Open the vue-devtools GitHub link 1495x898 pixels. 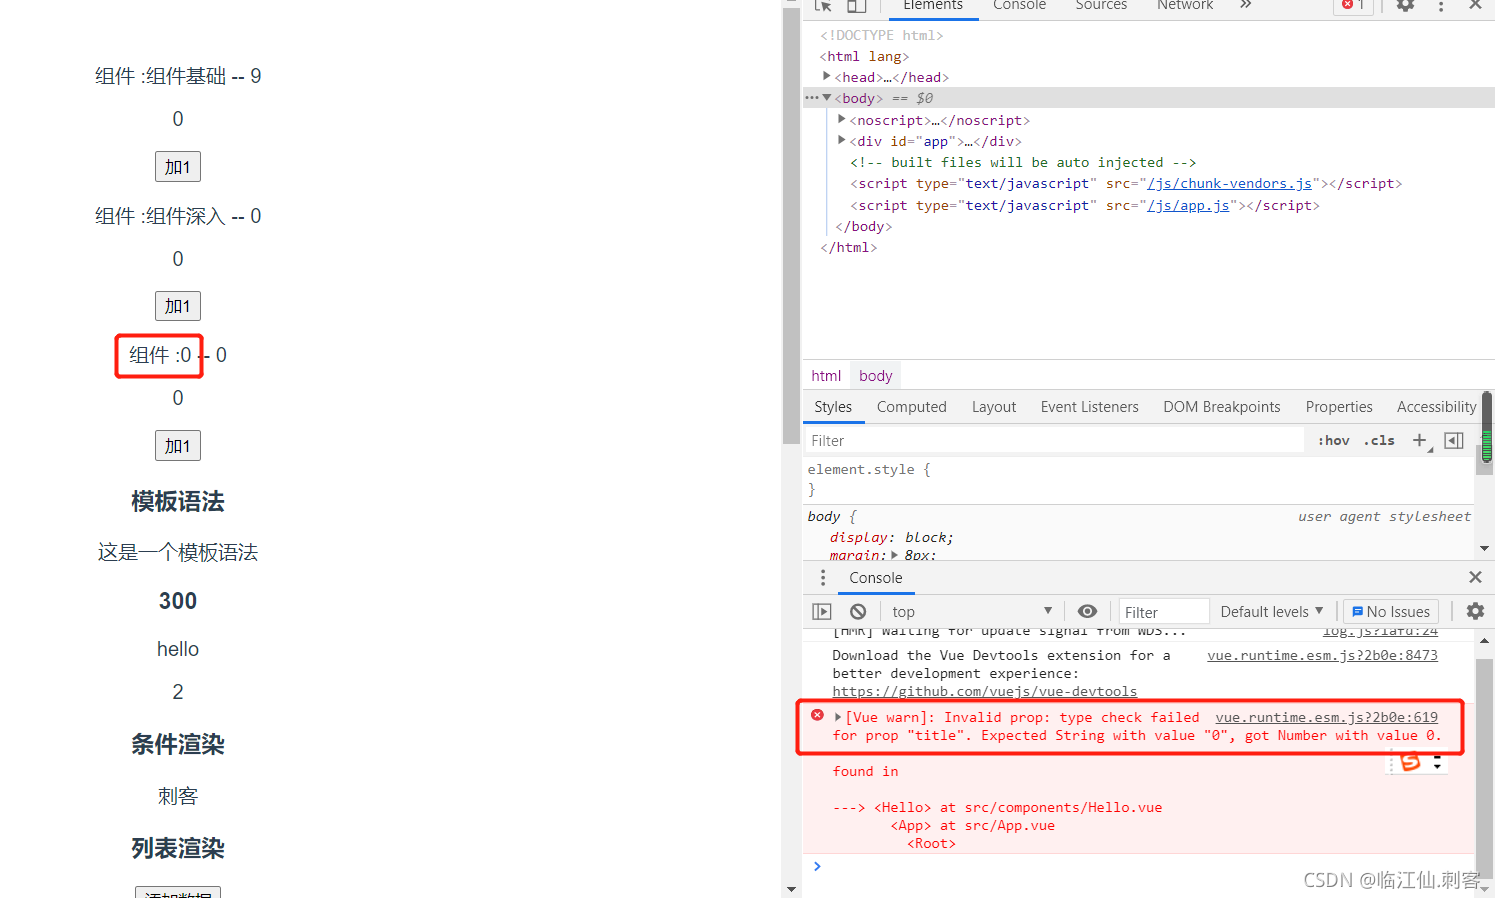[x=984, y=691]
